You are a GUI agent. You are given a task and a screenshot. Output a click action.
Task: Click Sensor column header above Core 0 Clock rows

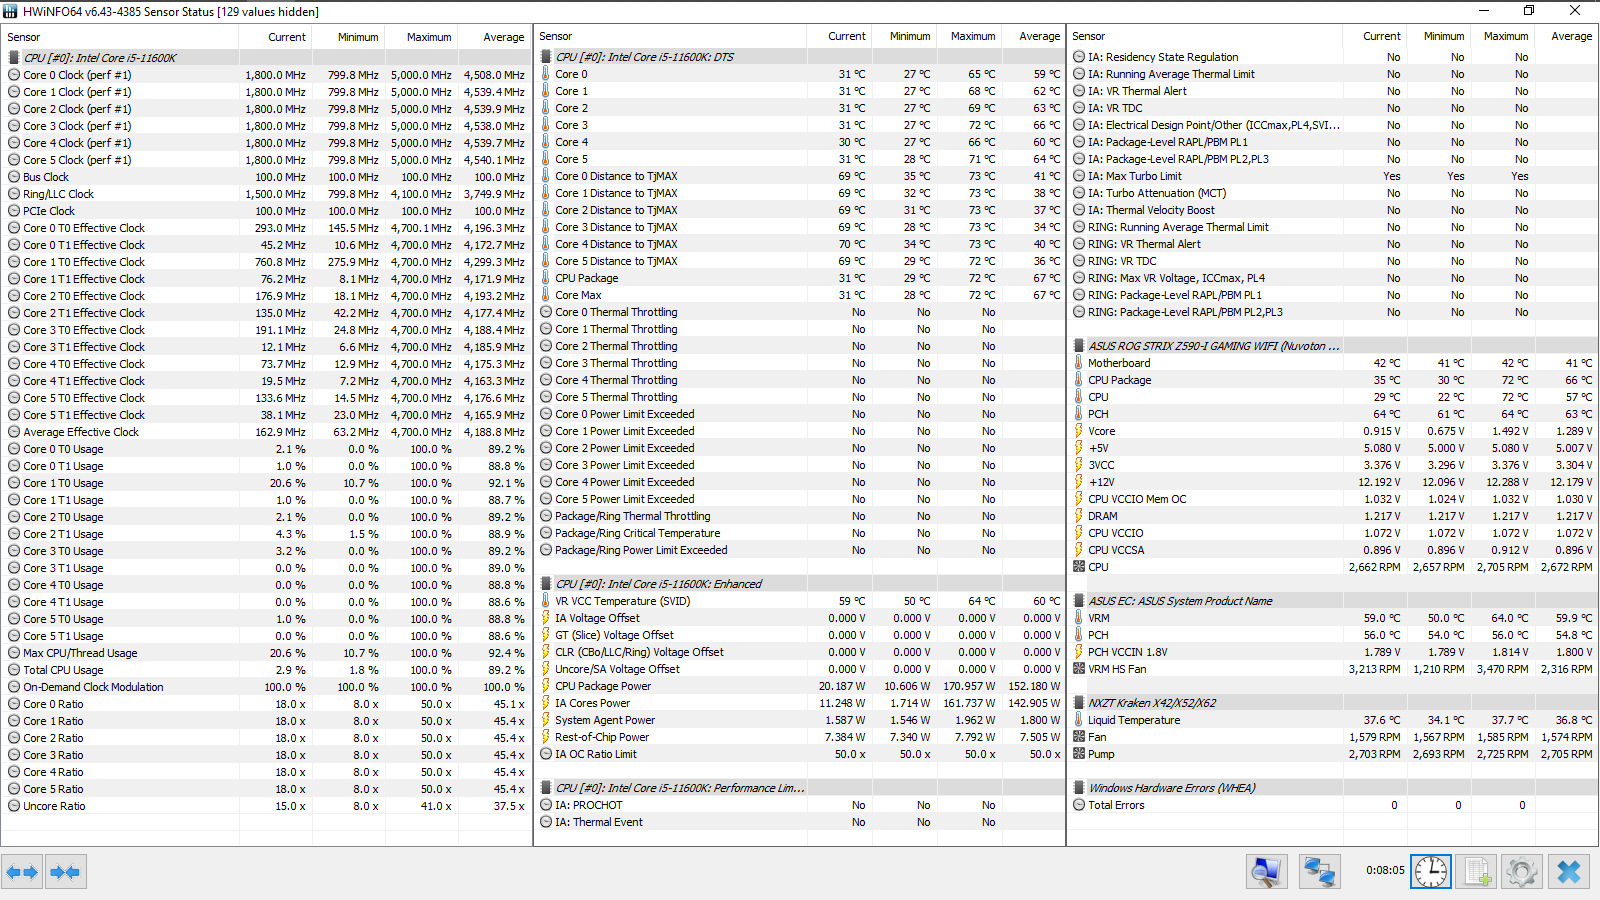click(120, 37)
